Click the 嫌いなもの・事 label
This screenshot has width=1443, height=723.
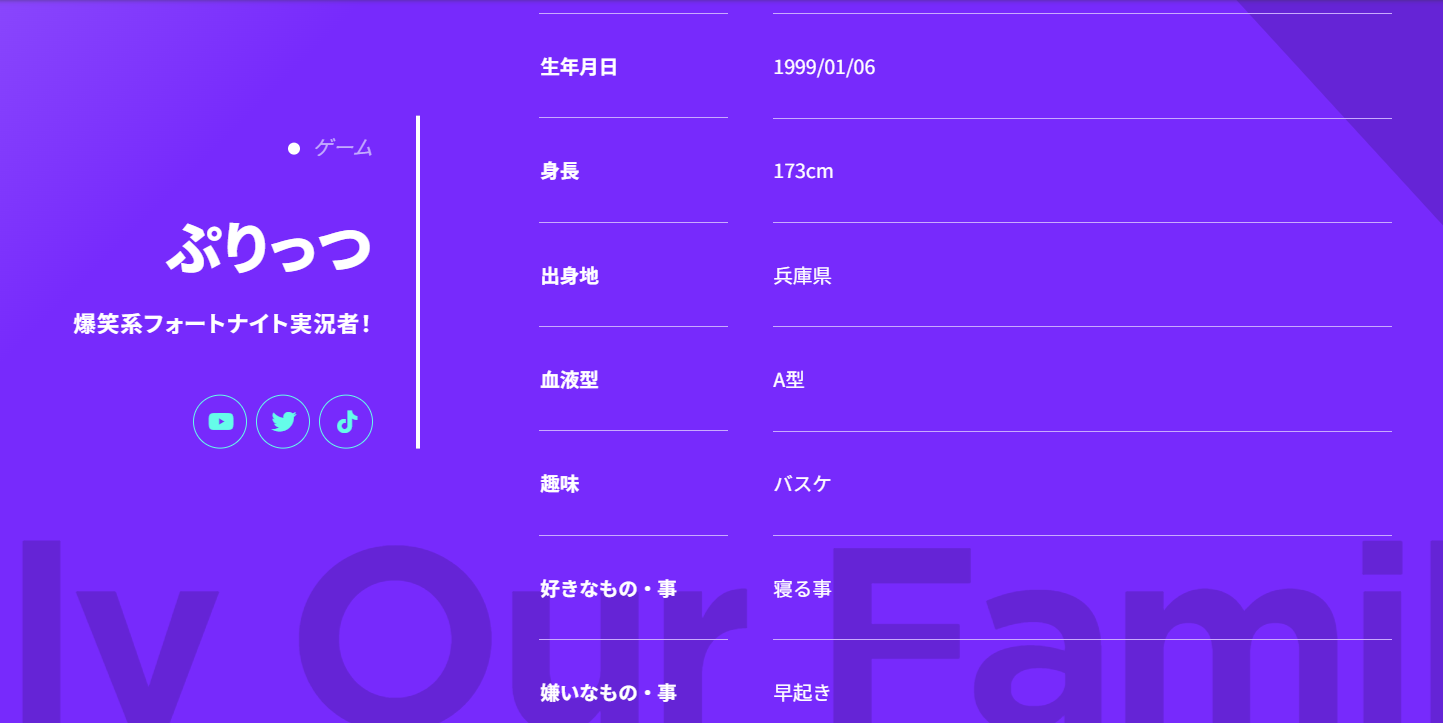coord(609,693)
